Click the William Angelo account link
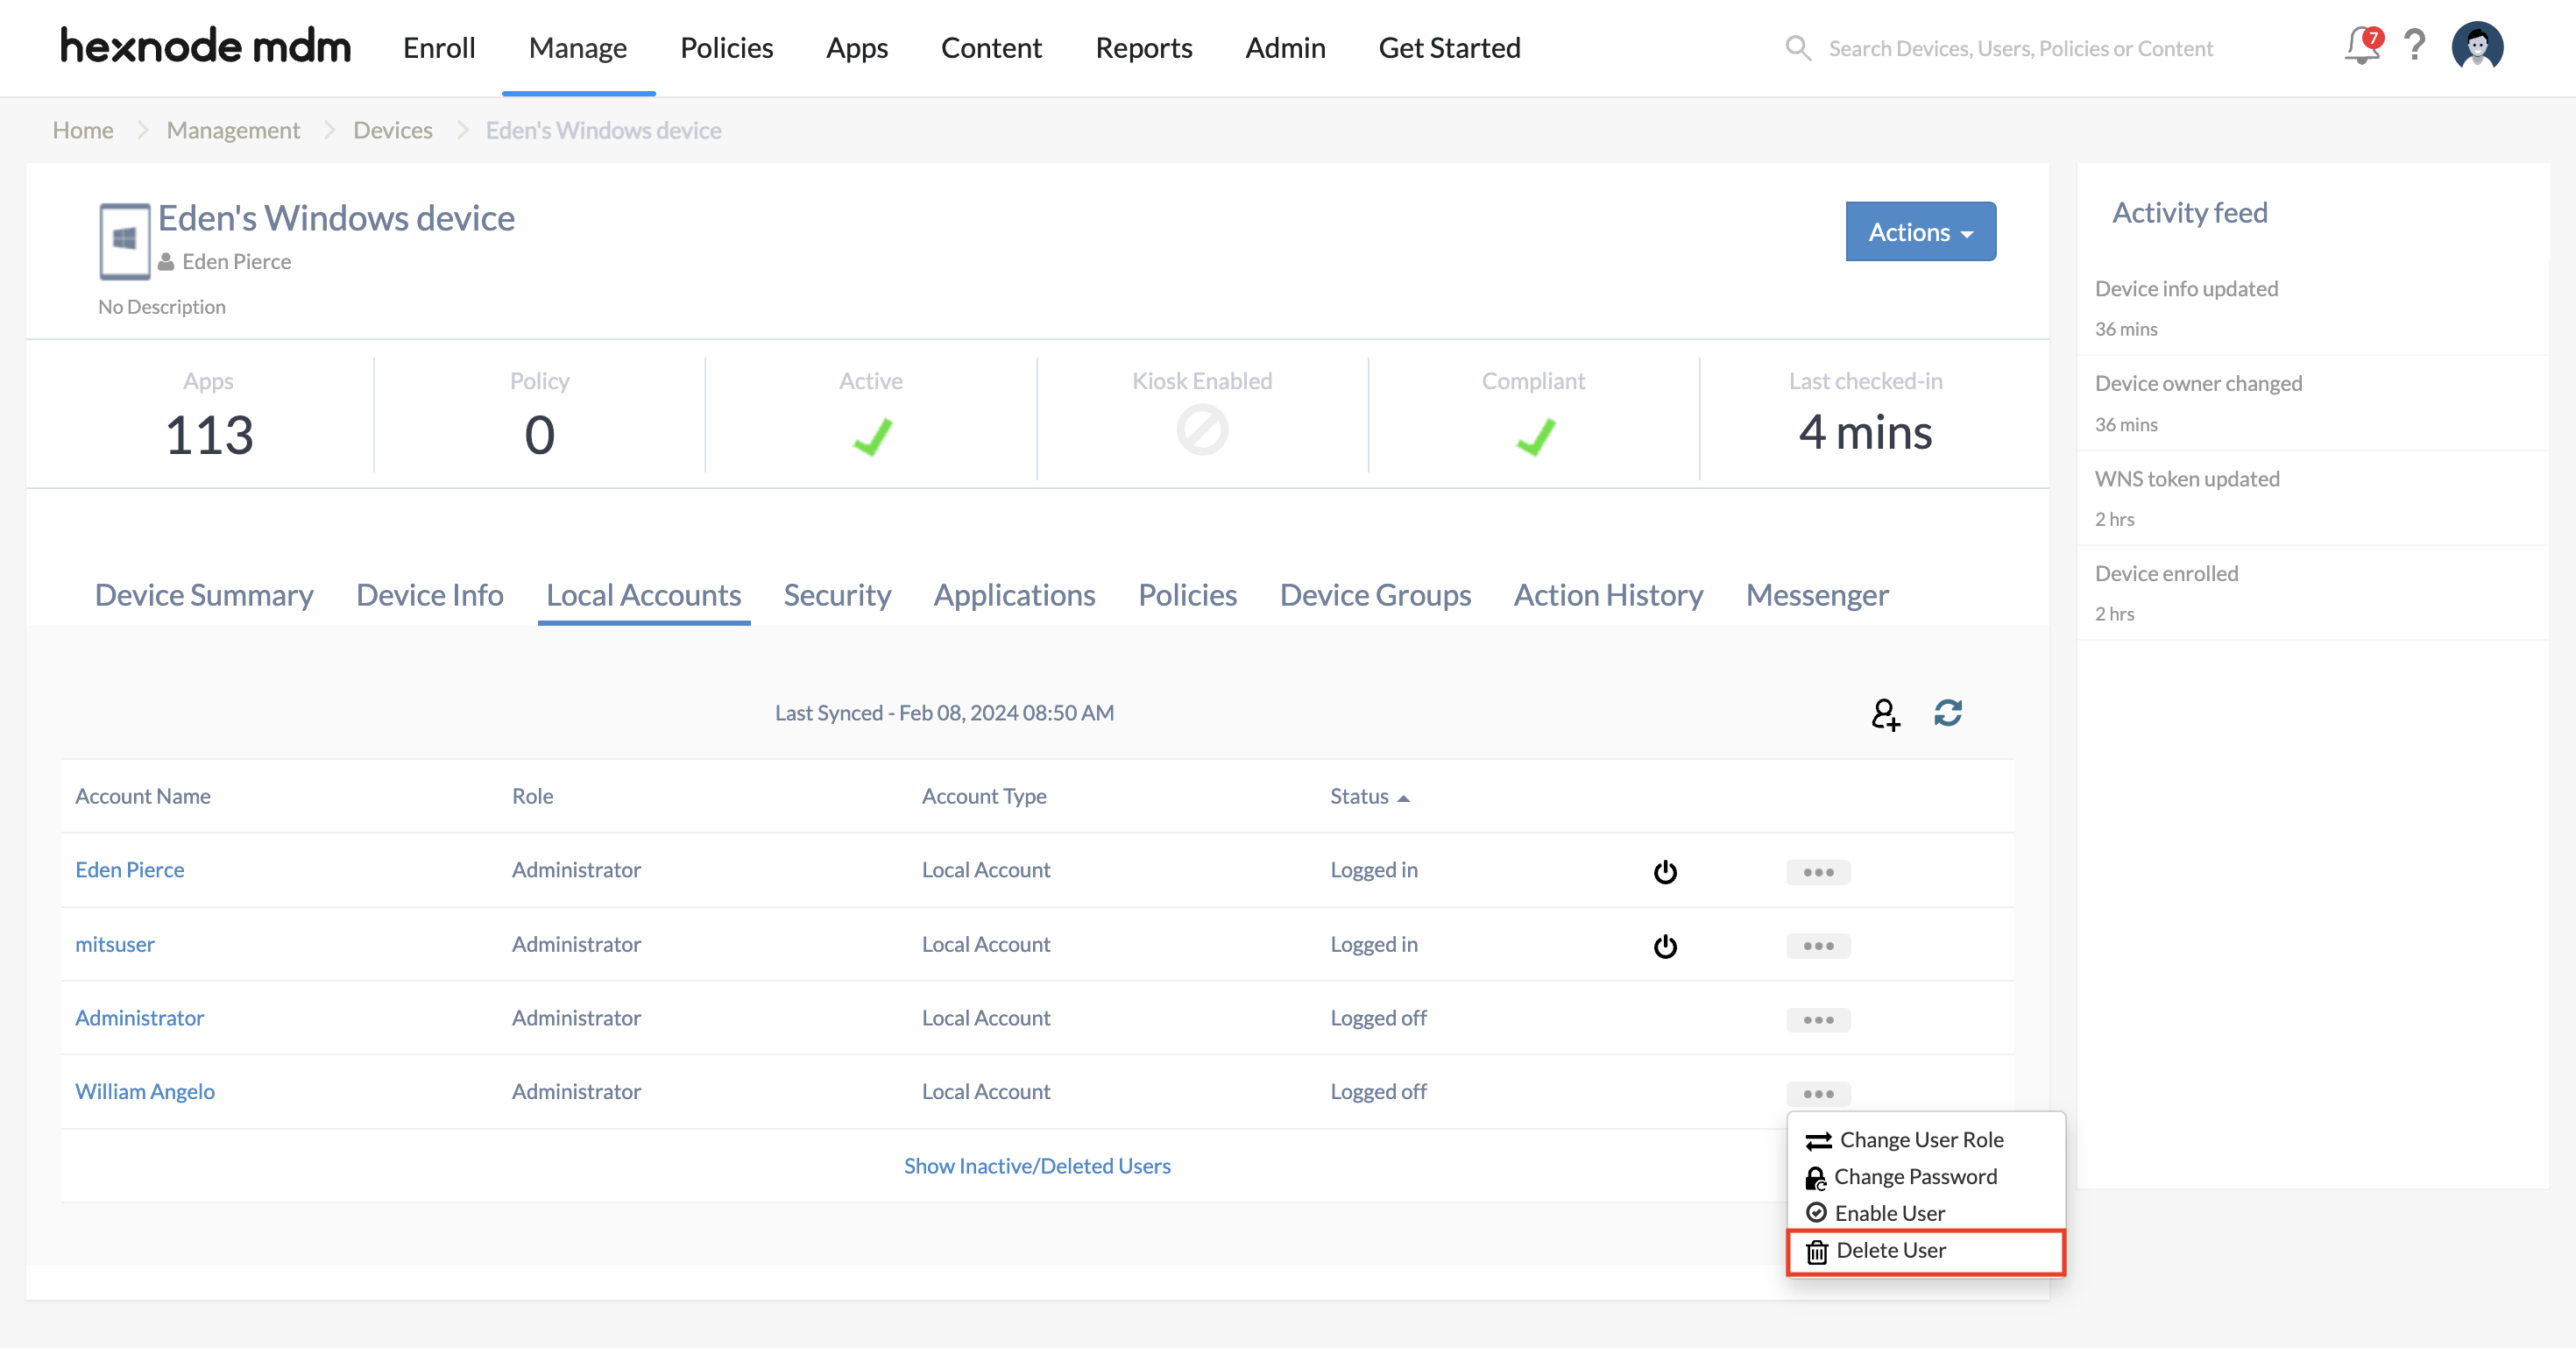Viewport: 2576px width, 1348px height. pos(145,1092)
